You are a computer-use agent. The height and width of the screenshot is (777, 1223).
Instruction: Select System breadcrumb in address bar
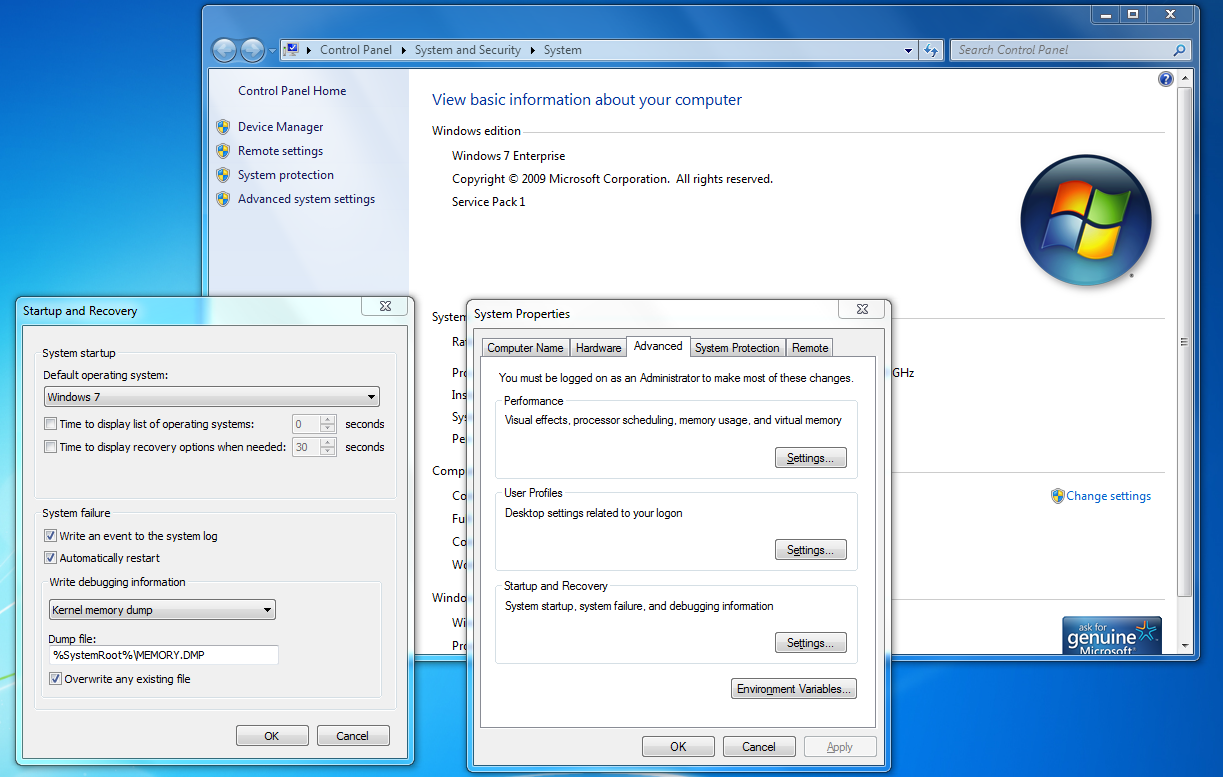(563, 50)
